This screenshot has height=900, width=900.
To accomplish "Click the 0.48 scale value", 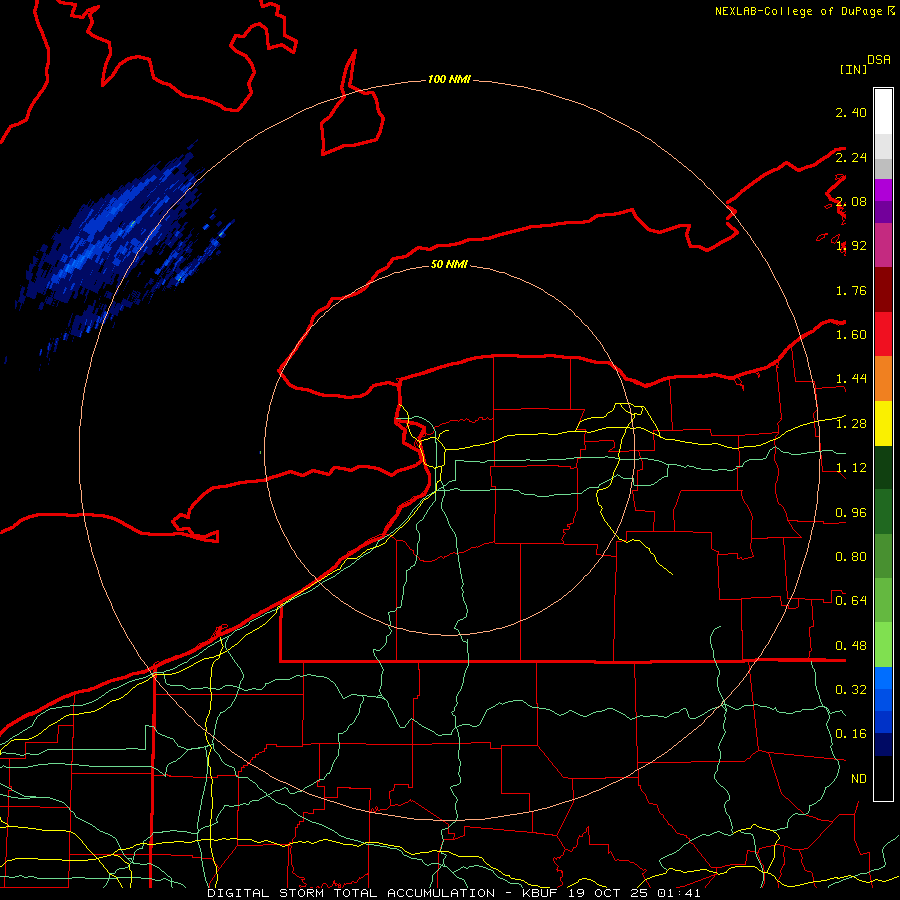I will (851, 646).
